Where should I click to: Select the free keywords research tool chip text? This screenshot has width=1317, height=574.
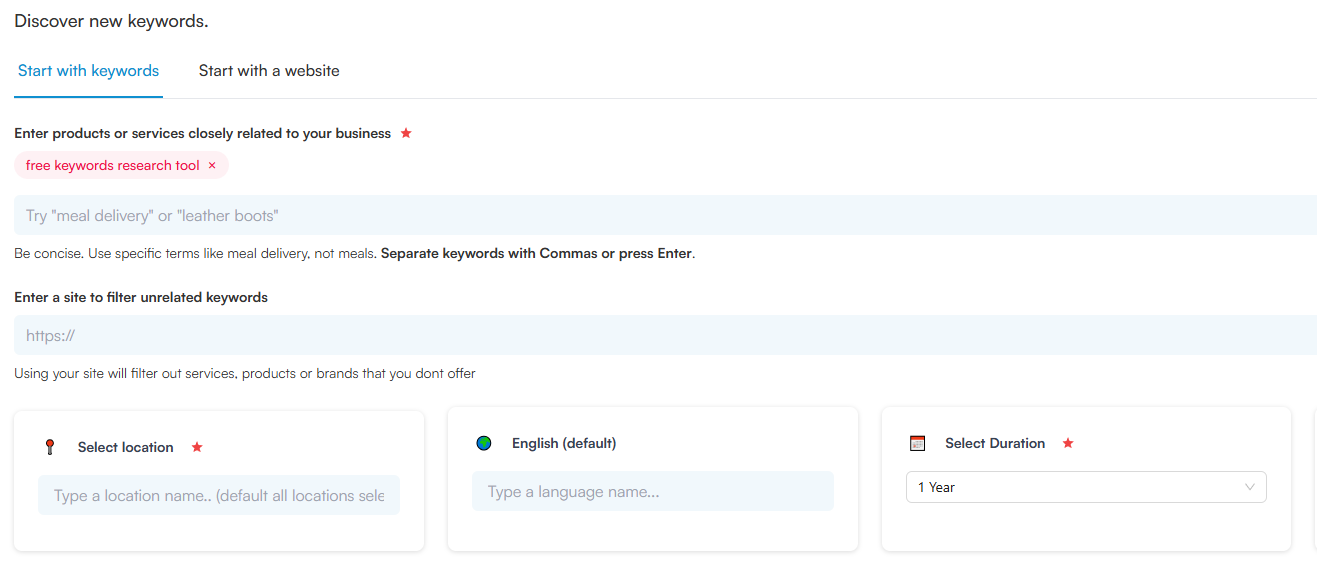point(112,166)
